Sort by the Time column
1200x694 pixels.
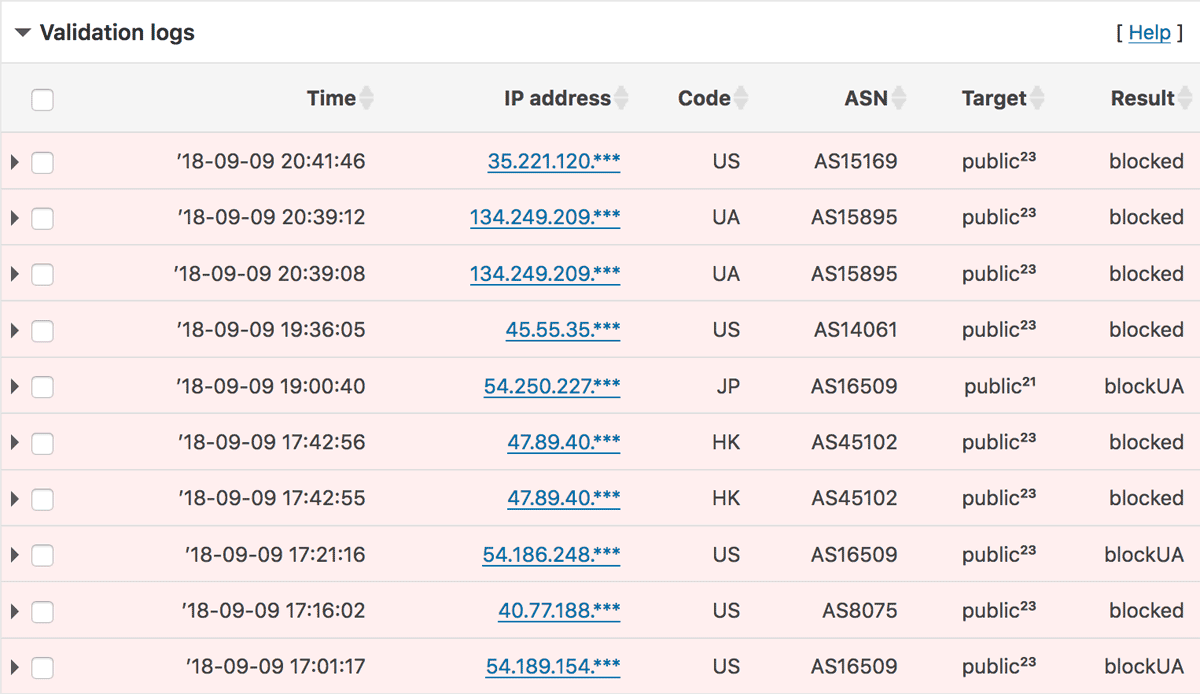tap(367, 98)
